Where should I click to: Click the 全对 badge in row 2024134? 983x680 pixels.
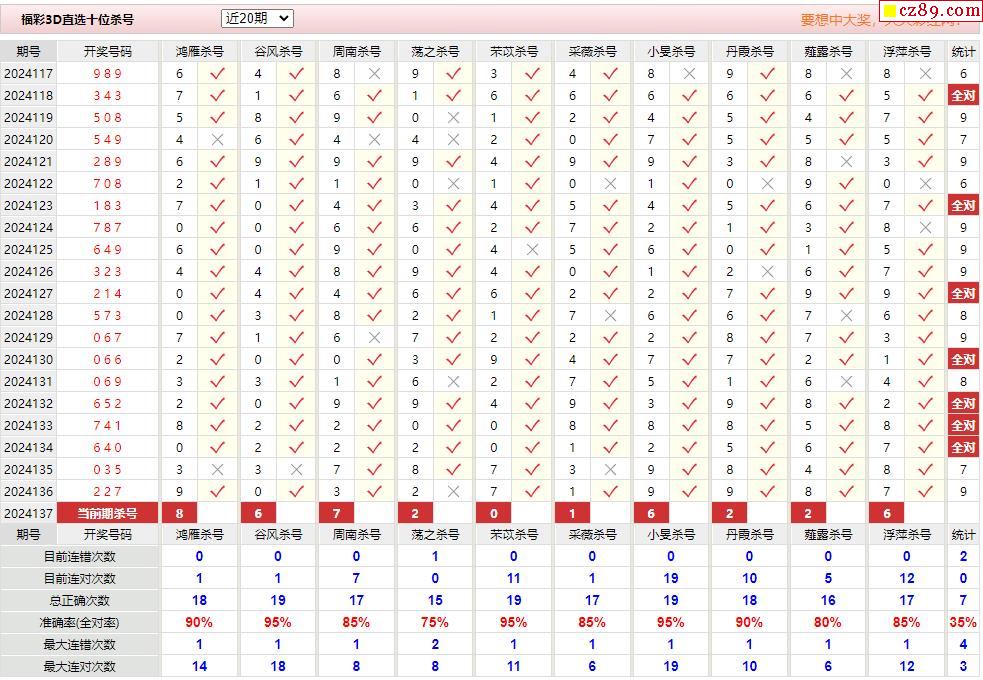tap(963, 447)
